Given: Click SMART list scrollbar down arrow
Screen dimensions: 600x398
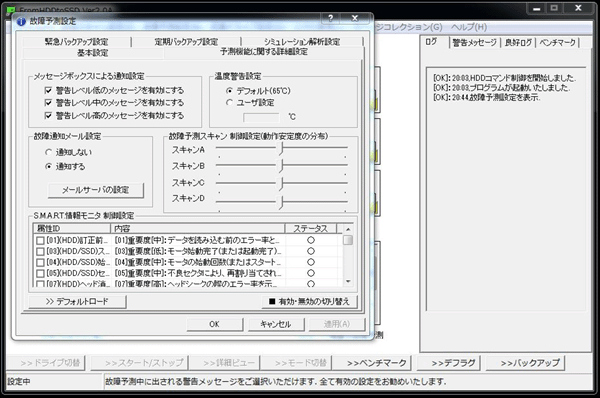Looking at the screenshot, I should coord(348,282).
